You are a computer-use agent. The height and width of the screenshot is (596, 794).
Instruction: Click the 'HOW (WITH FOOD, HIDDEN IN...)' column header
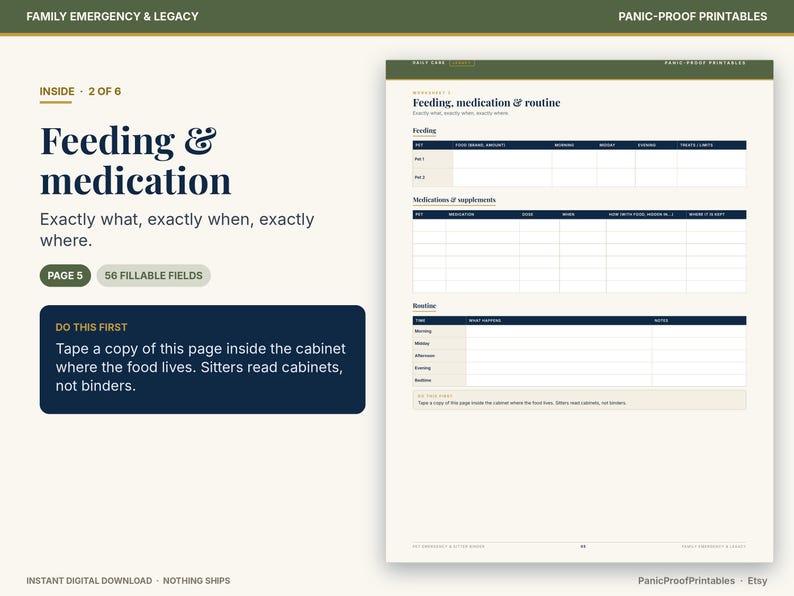(x=641, y=215)
